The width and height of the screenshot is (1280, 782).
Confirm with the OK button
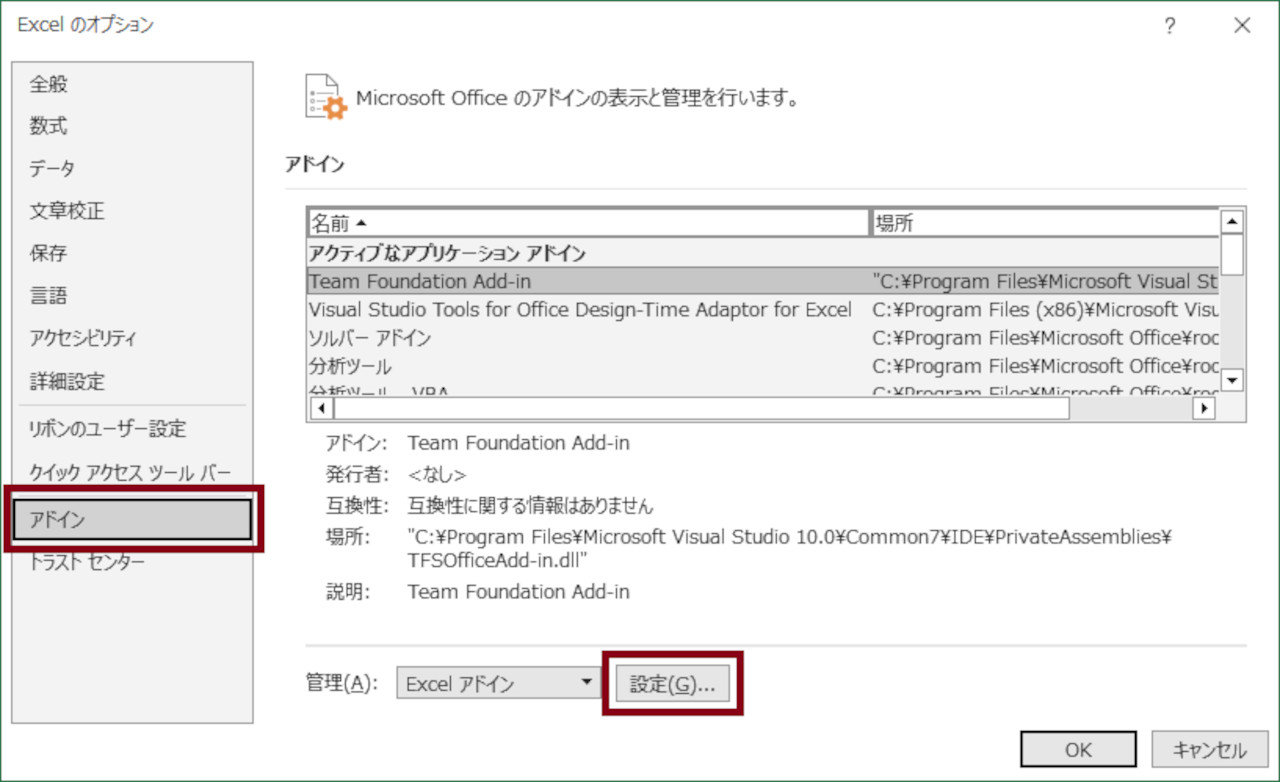pyautogui.click(x=1078, y=749)
